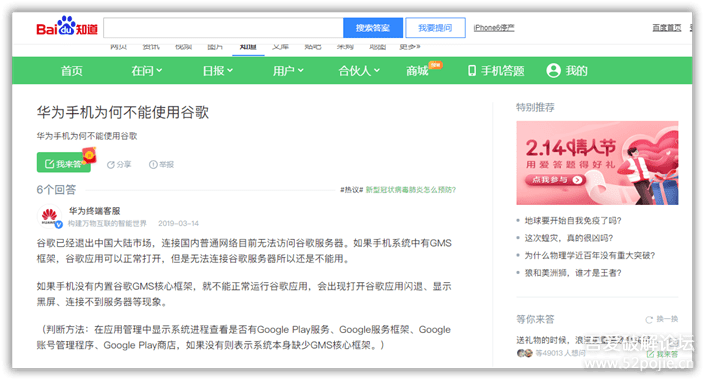Click the NEW badge on 商城

[x=435, y=65]
